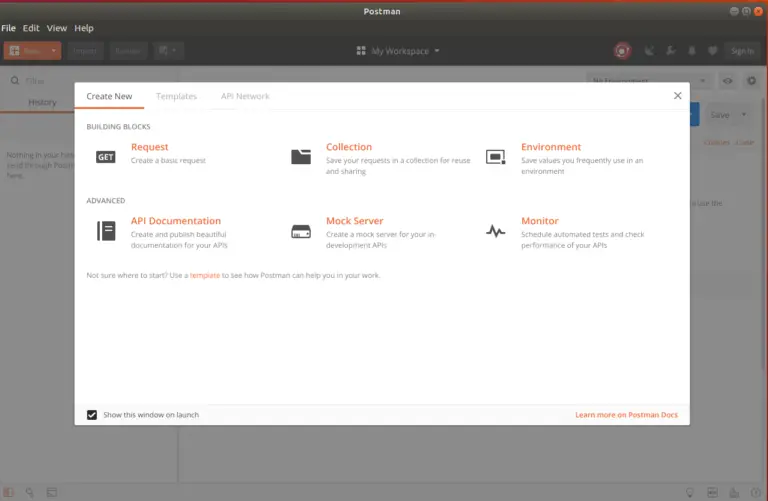Screen dimensions: 768x501
Task: Click the Request heading link
Action: (149, 147)
